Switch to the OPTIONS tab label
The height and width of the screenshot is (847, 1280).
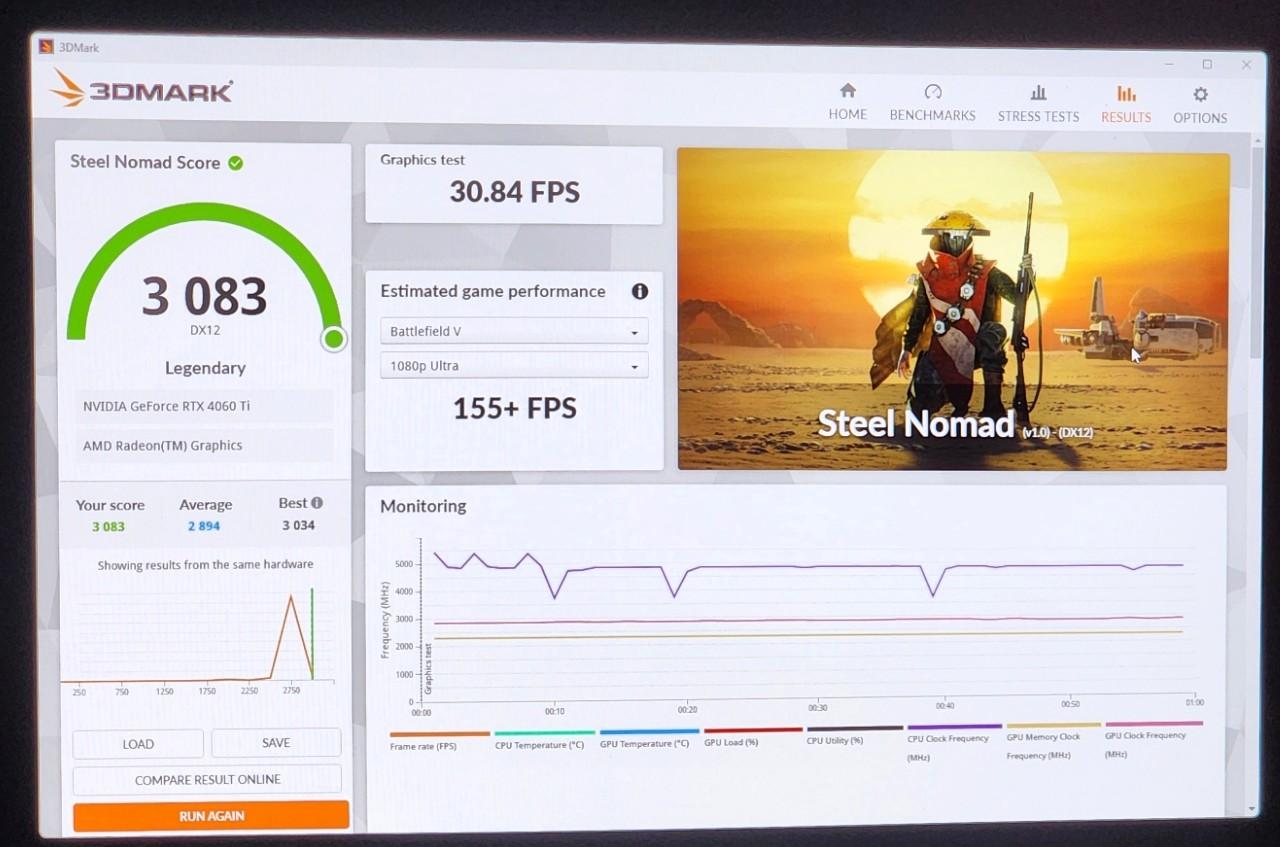click(1200, 118)
